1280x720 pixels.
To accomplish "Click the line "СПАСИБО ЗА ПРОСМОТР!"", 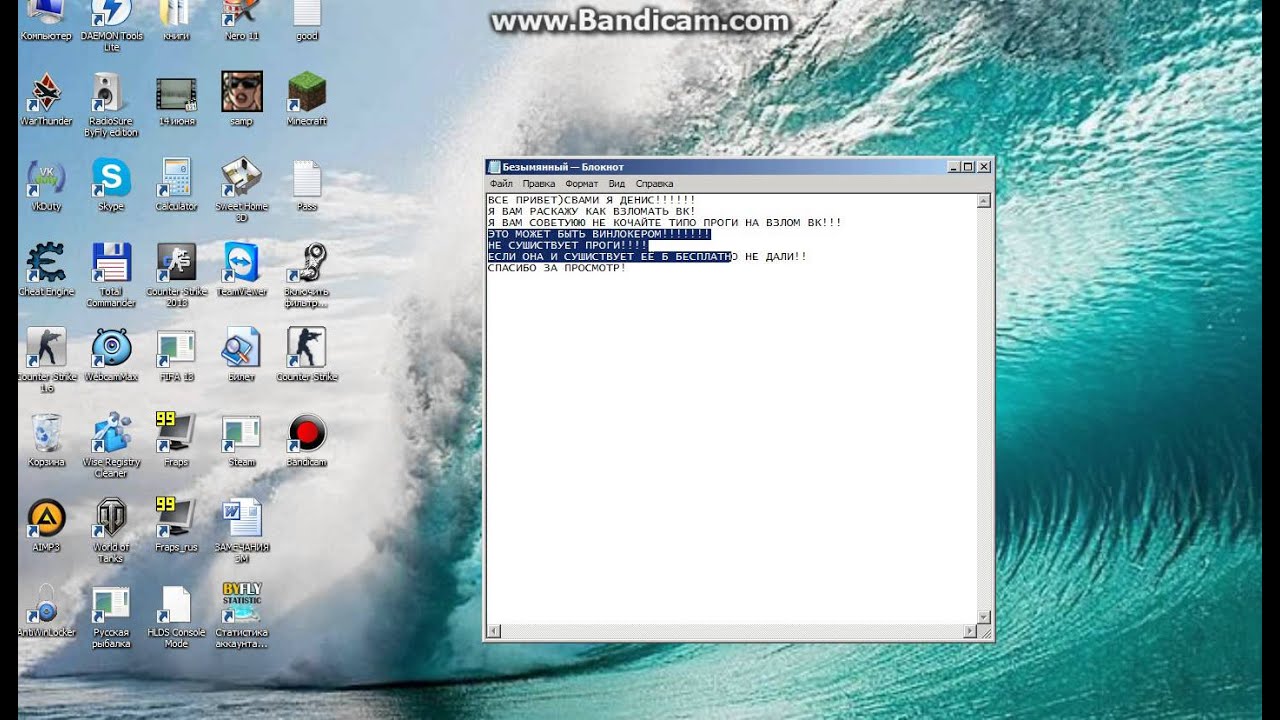I will click(556, 268).
